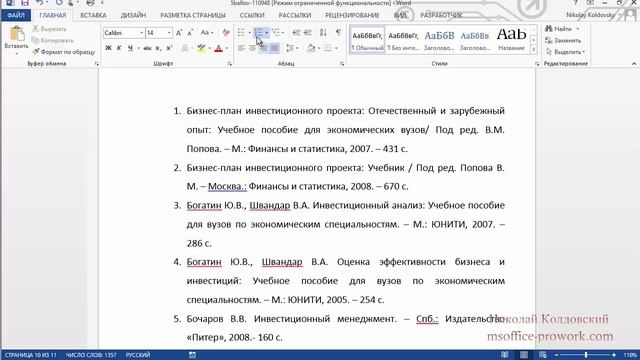
Task: Switch to Read Mode view in the status bar
Action: (x=505, y=355)
